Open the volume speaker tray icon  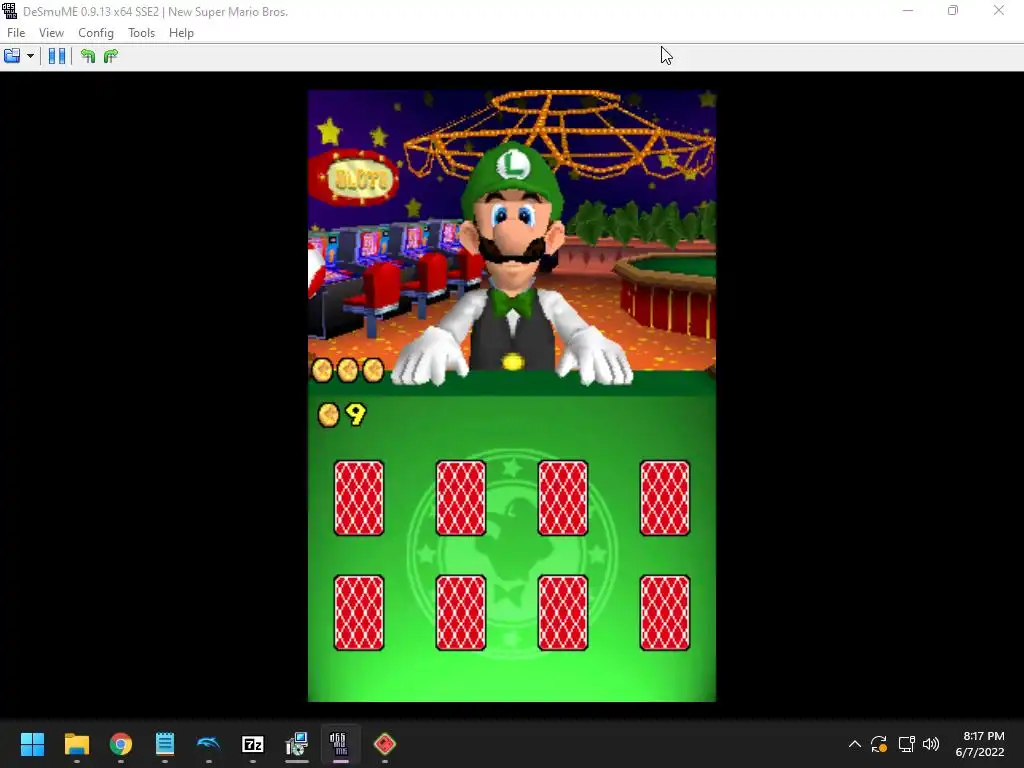[x=931, y=744]
